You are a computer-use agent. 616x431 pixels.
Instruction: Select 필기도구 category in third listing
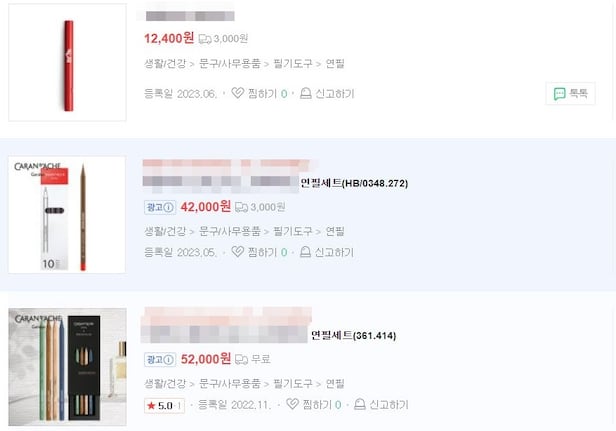click(x=293, y=383)
